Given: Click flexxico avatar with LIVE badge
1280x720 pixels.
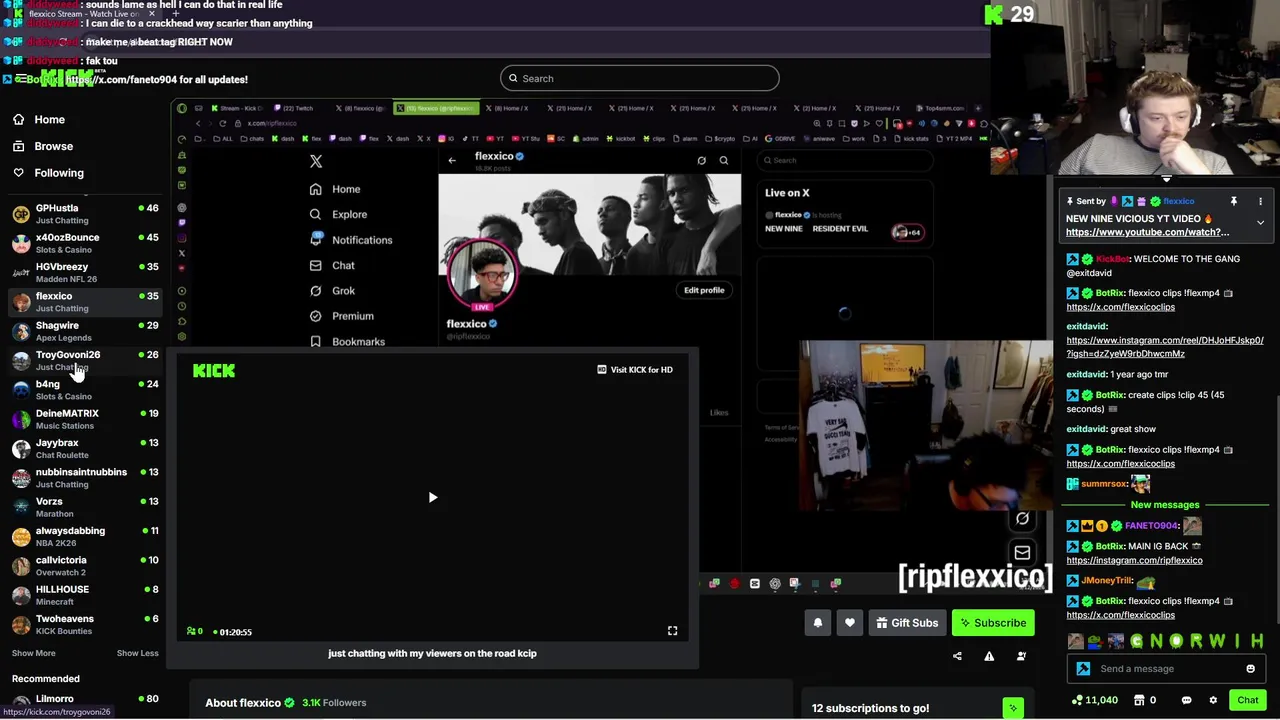Looking at the screenshot, I should point(483,274).
